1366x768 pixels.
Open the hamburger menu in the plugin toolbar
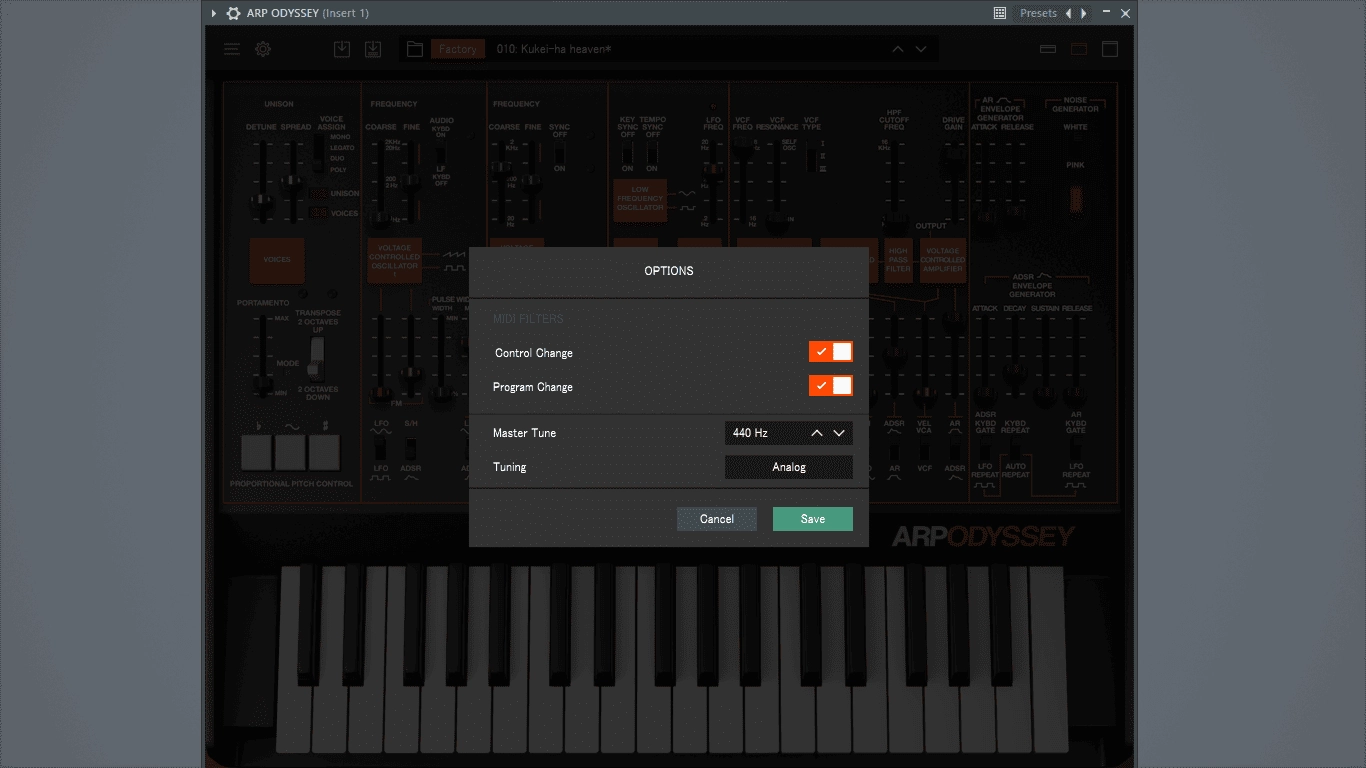(232, 49)
